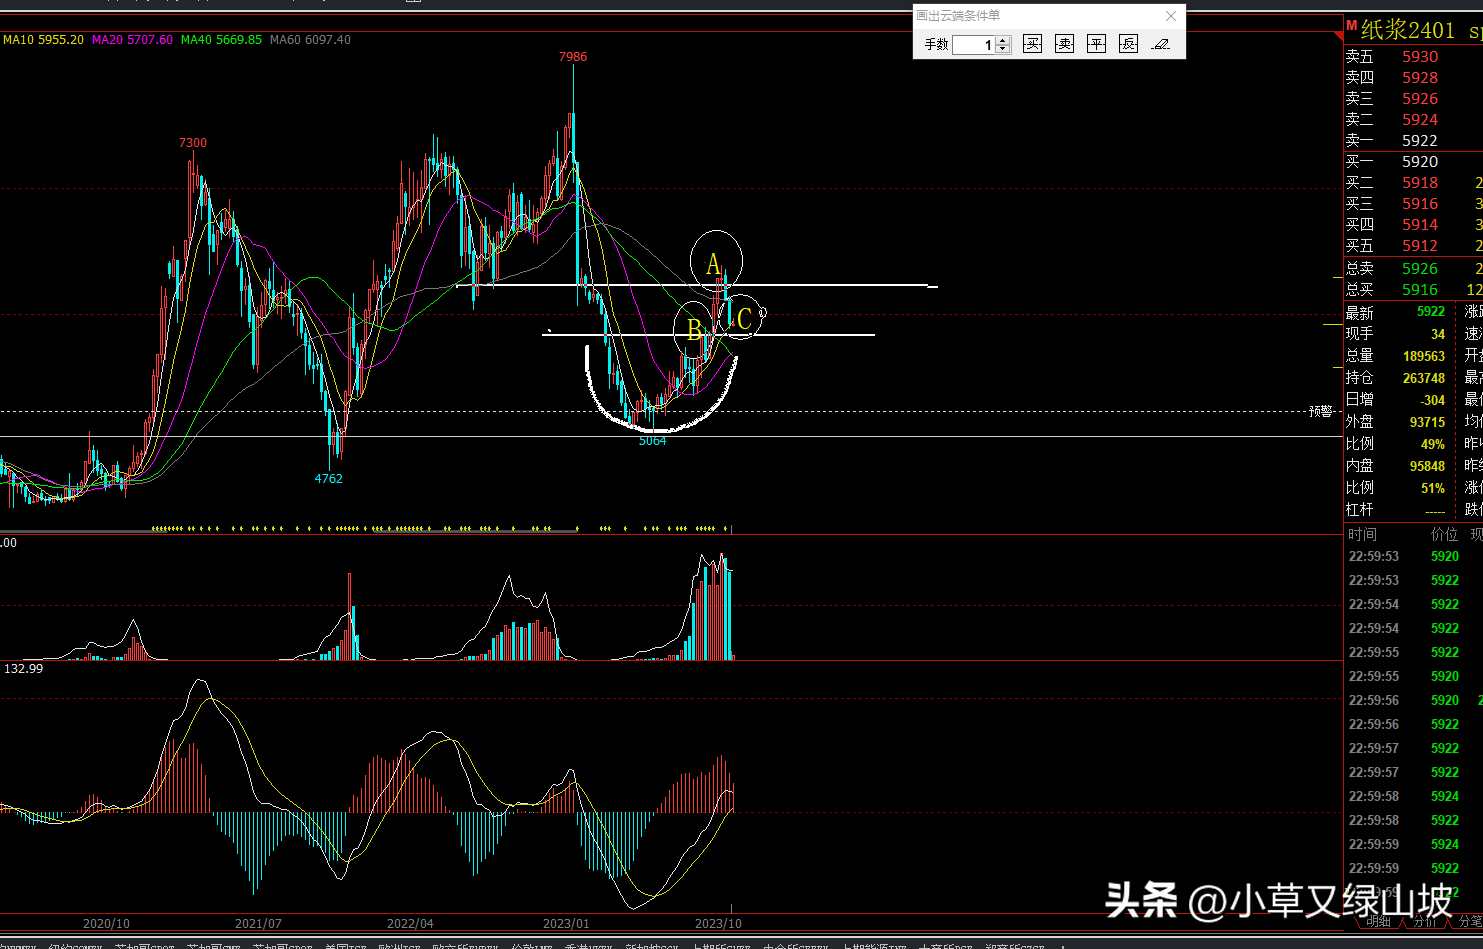
Task: Click the 买二 price 5918
Action: (1420, 183)
